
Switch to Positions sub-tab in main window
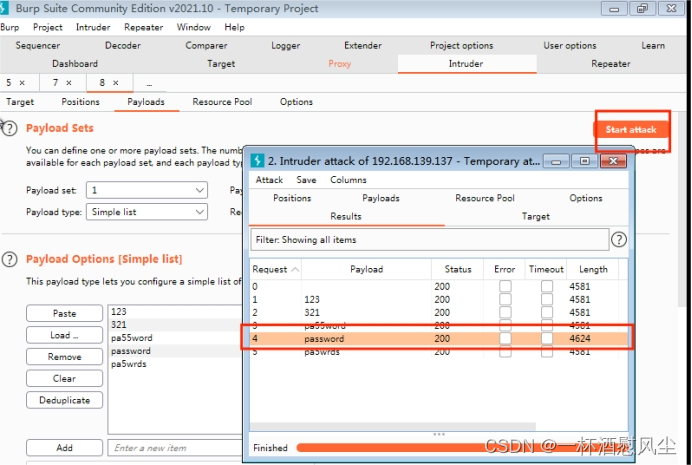pos(80,102)
